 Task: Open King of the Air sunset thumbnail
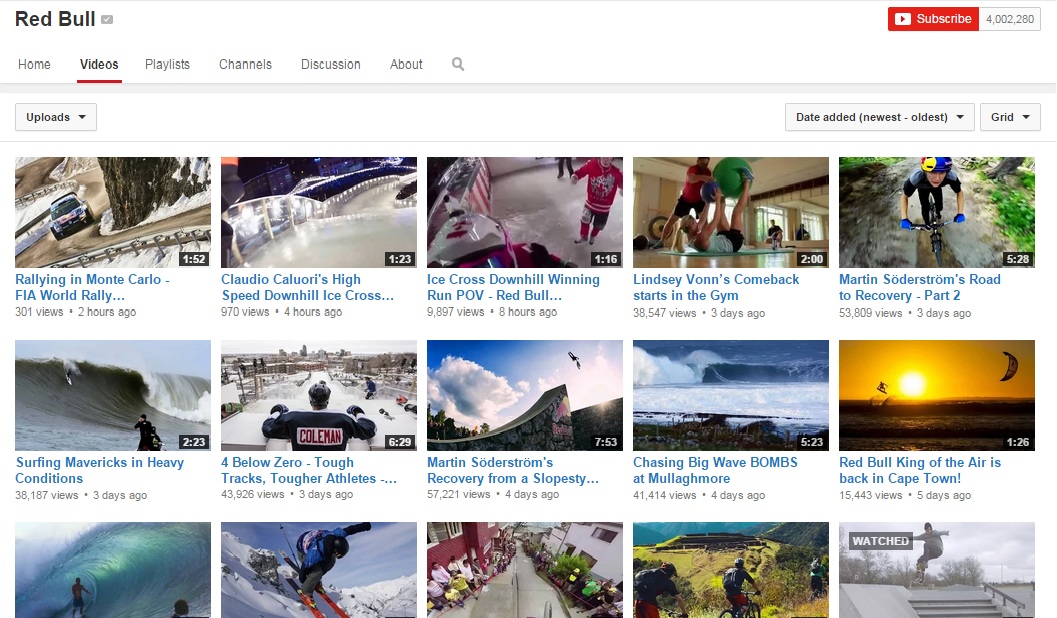(937, 395)
